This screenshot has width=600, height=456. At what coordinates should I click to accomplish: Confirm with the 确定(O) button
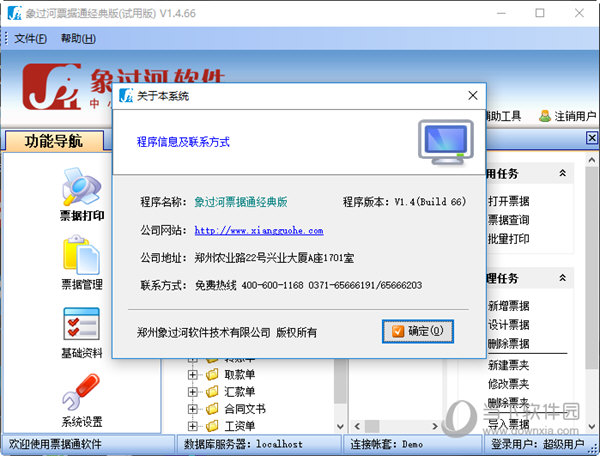(x=418, y=331)
